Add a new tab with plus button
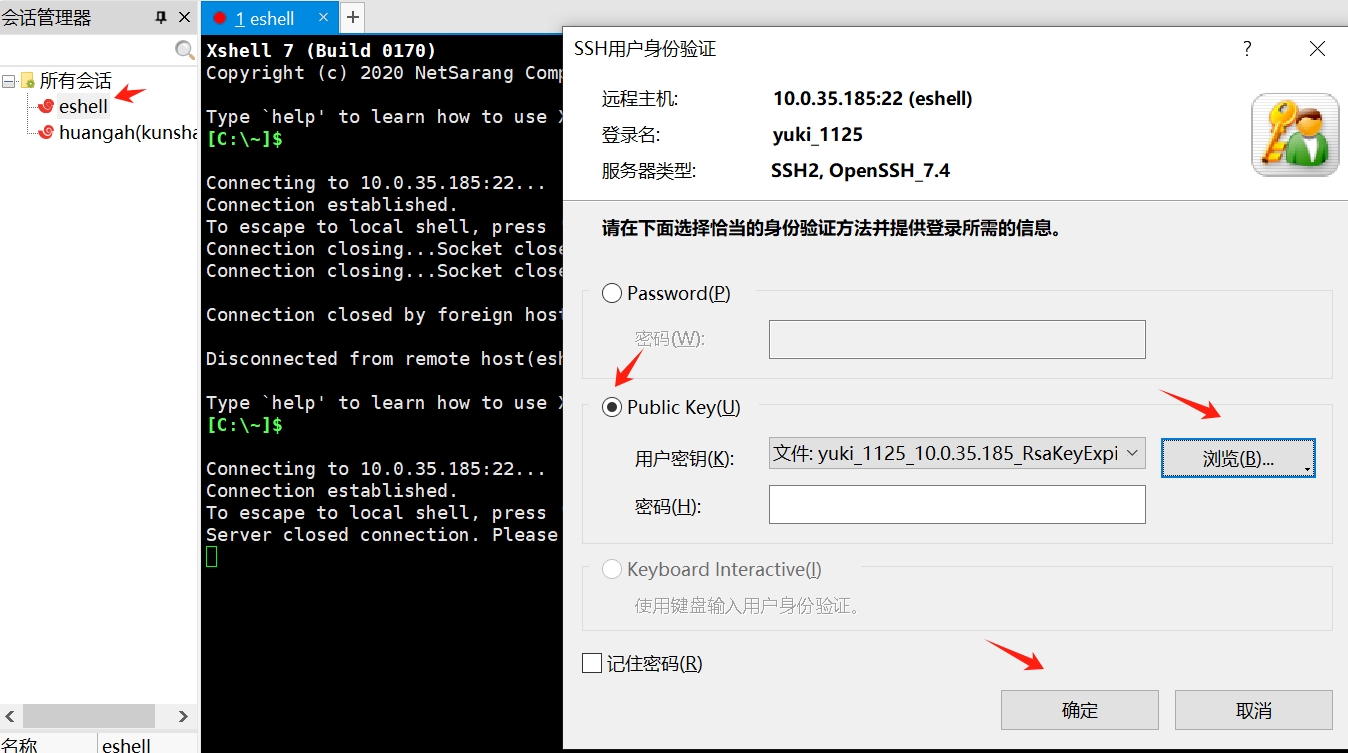Viewport: 1348px width, 753px height. pyautogui.click(x=353, y=17)
